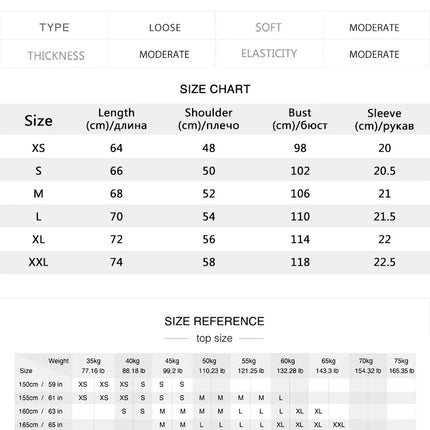This screenshot has width=430, height=430.
Task: Click the XXL size row label
Action: pyautogui.click(x=38, y=262)
